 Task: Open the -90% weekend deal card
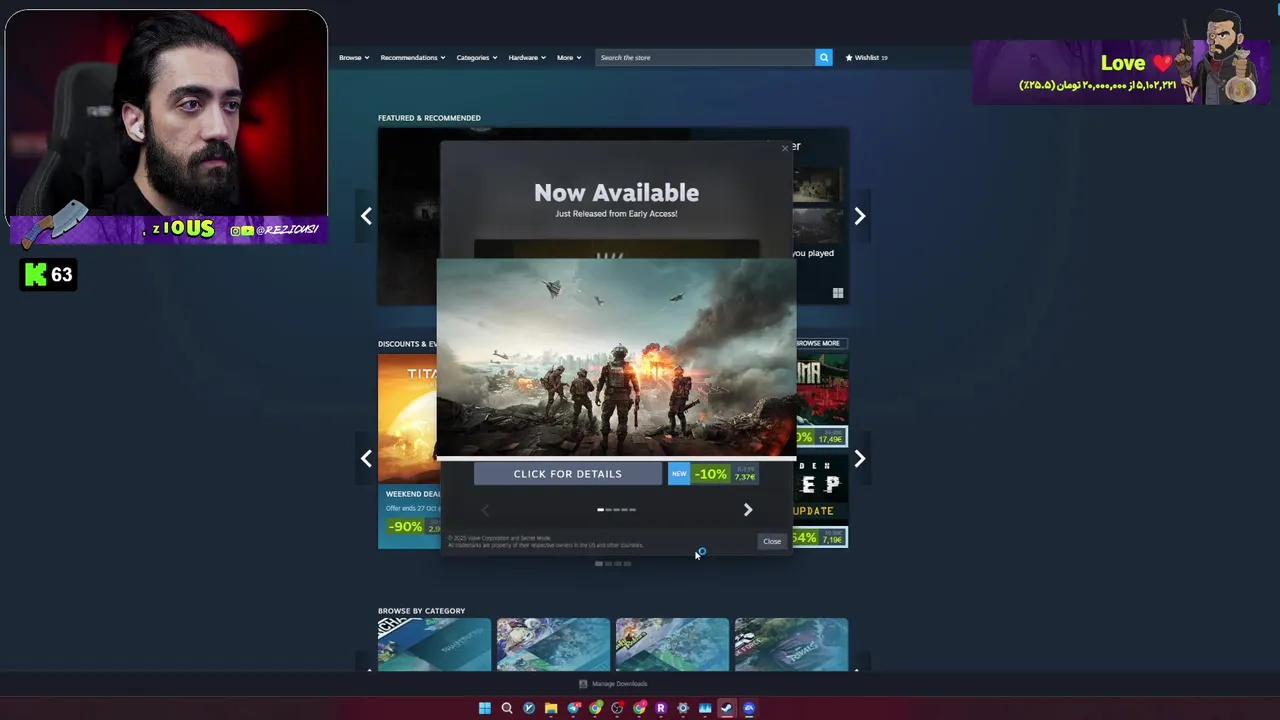click(408, 451)
